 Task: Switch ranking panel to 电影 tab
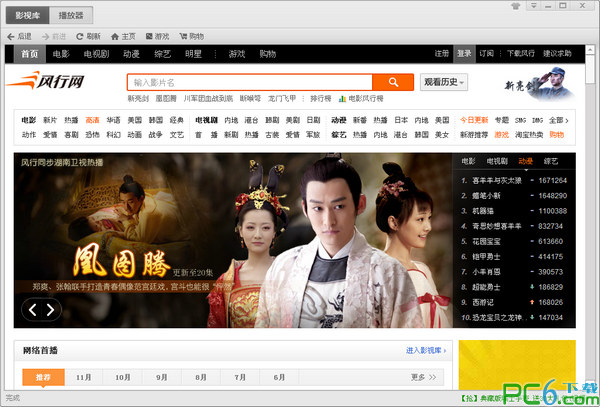click(x=468, y=161)
